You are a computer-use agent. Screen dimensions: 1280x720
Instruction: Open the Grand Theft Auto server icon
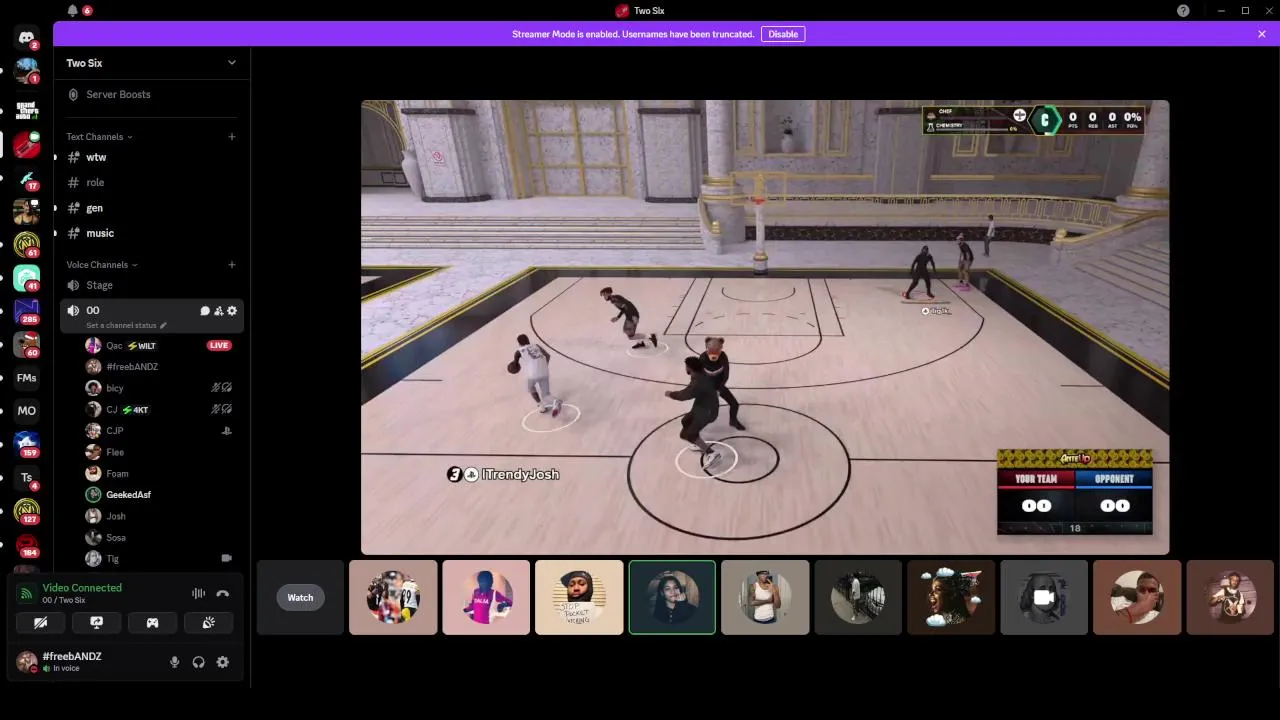[26, 110]
